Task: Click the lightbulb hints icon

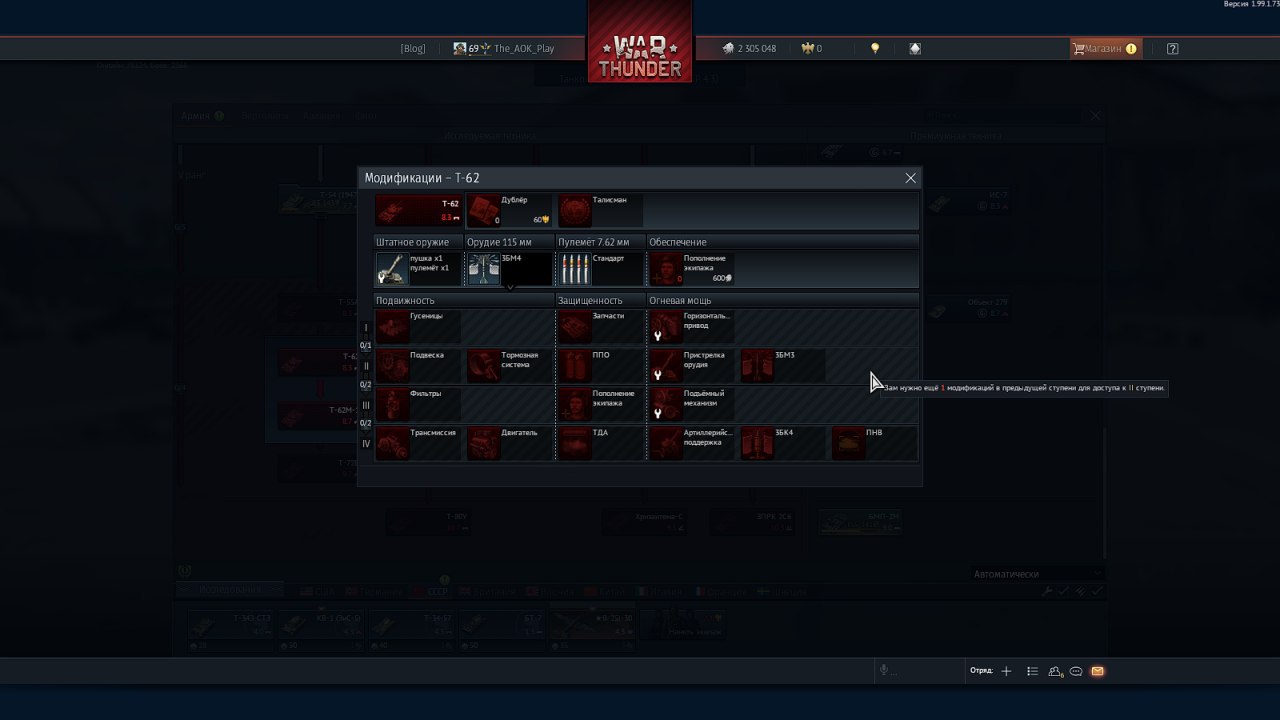Action: tap(875, 48)
